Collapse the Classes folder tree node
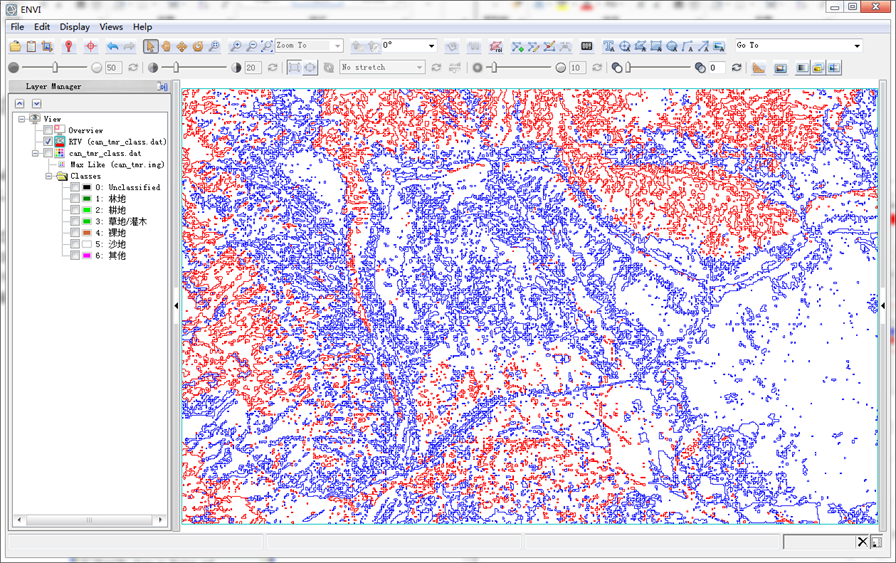 pos(49,176)
